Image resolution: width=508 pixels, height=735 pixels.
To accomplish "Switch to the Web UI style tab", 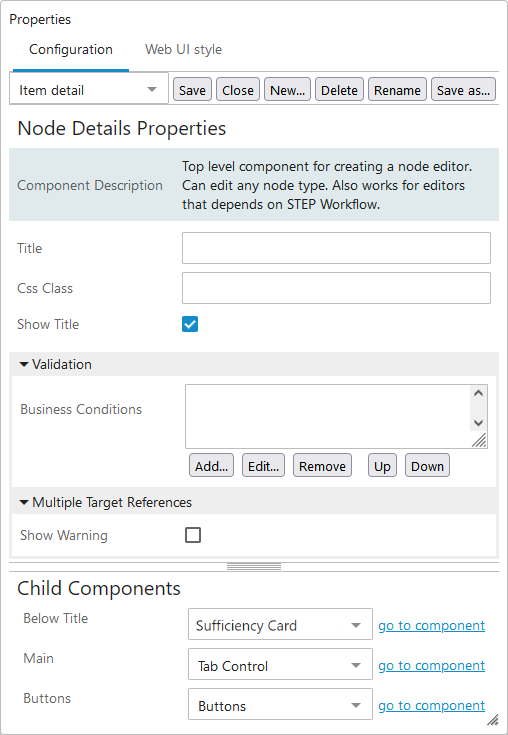I will (183, 50).
